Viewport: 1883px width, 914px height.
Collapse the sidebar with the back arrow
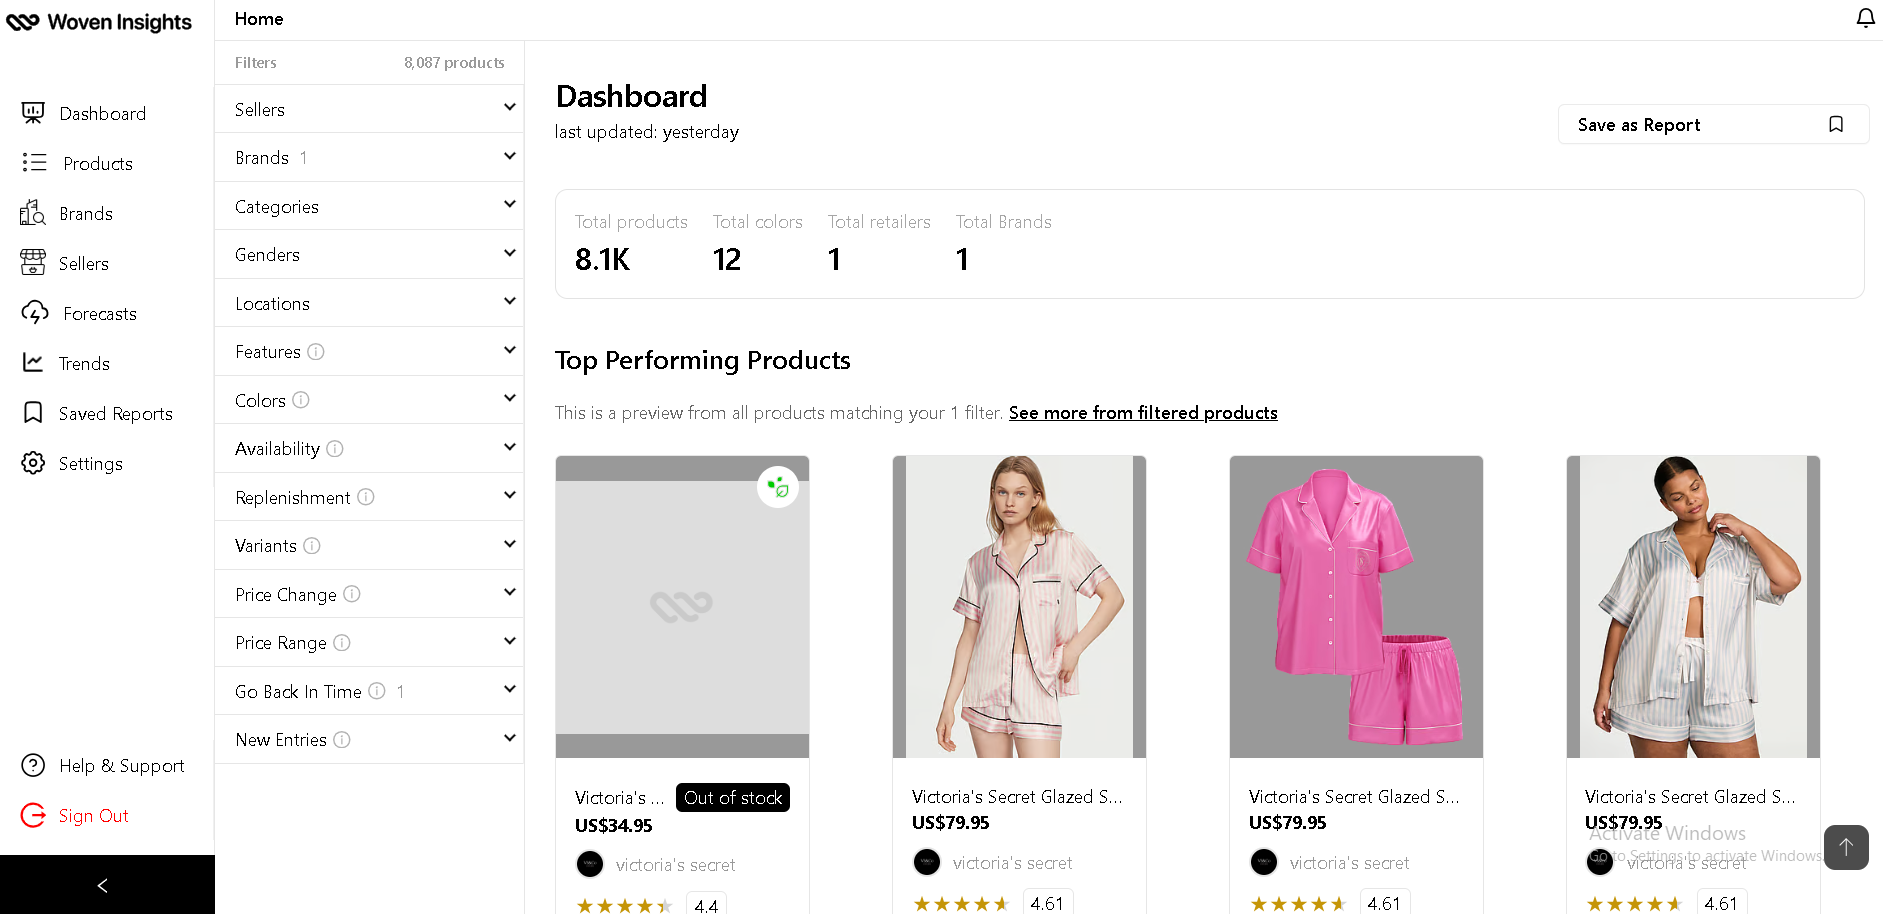[x=102, y=885]
